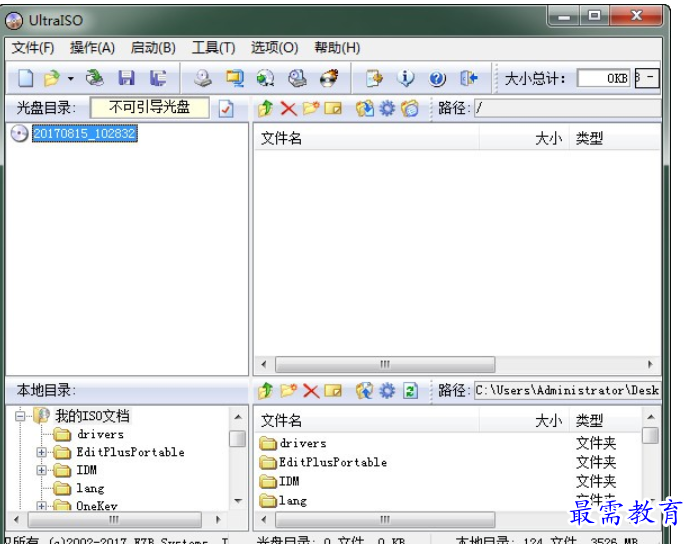Open the 文件(F) menu

(x=33, y=48)
